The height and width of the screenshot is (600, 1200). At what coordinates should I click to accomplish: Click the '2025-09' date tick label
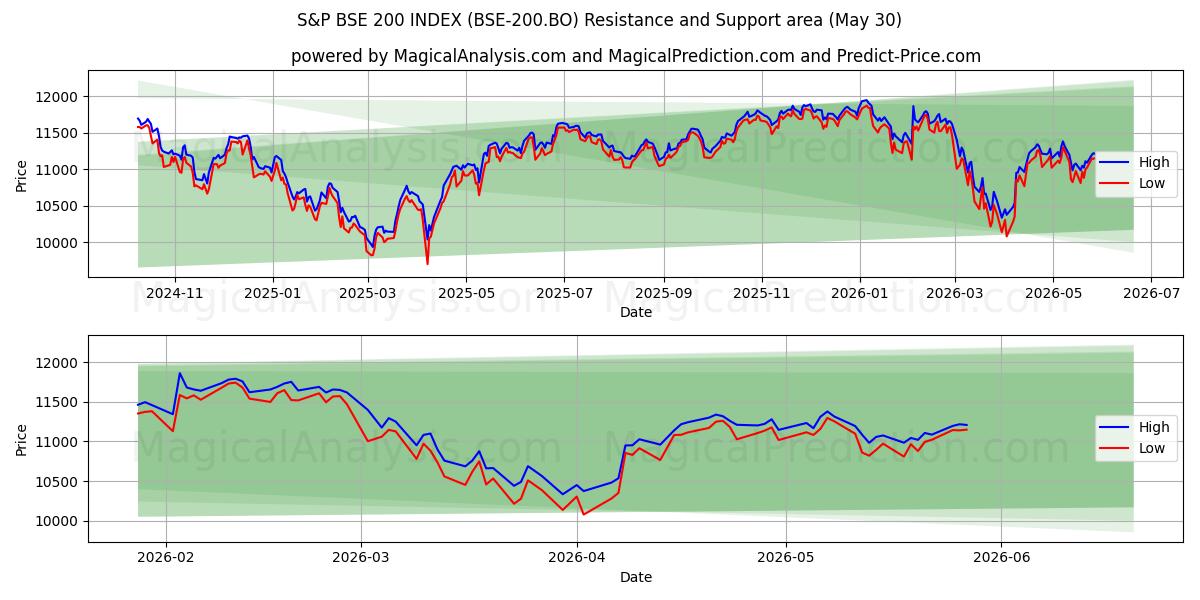coord(664,293)
